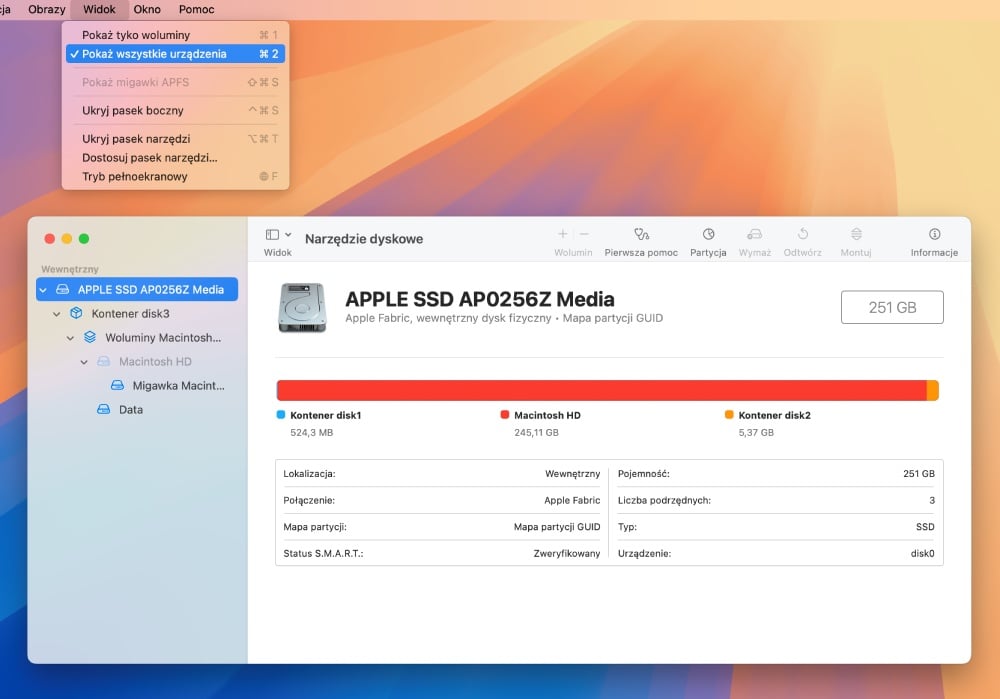Click the green full-screen window button

coord(84,239)
